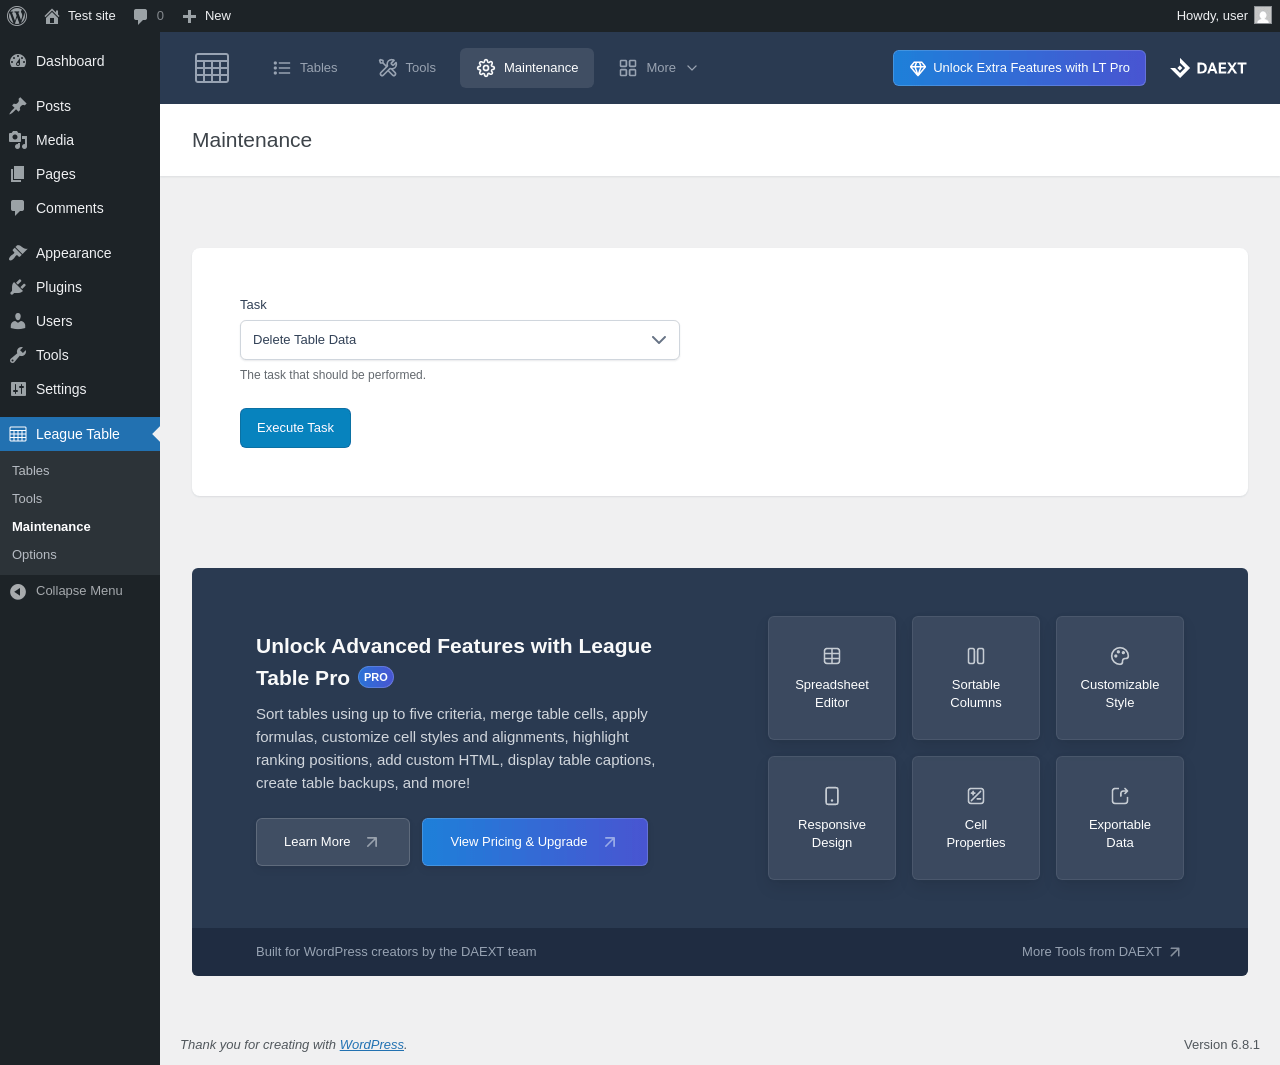1280x1065 pixels.
Task: Click the Settings sliders icon
Action: click(x=18, y=389)
